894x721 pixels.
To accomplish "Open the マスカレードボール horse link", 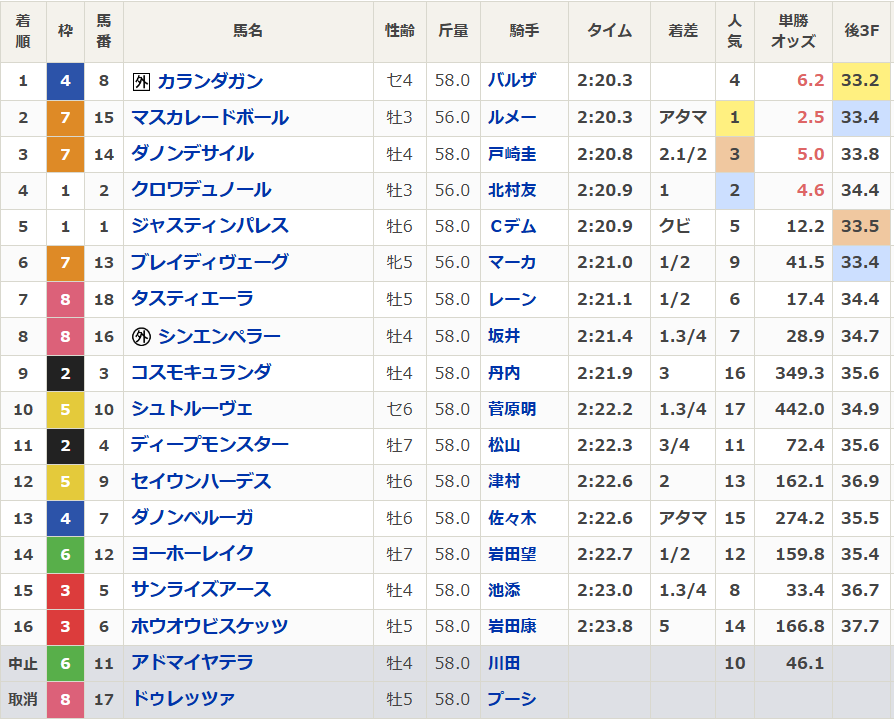I will pos(210,118).
